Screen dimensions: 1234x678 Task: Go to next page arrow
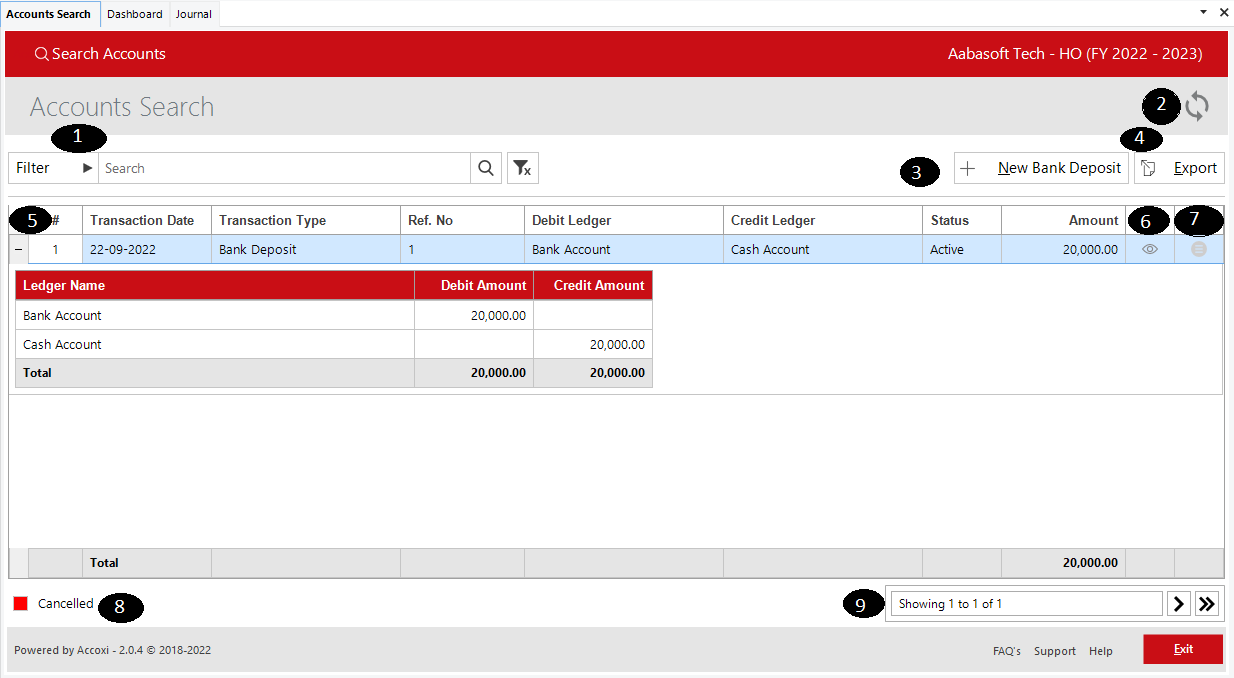[1179, 603]
